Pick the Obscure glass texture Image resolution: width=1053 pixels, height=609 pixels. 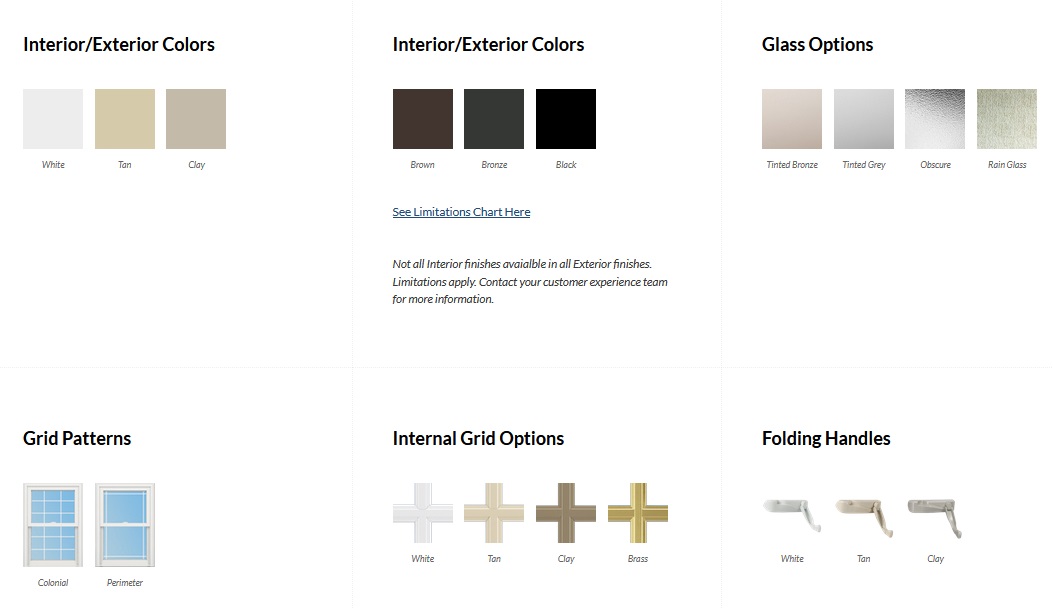(935, 119)
